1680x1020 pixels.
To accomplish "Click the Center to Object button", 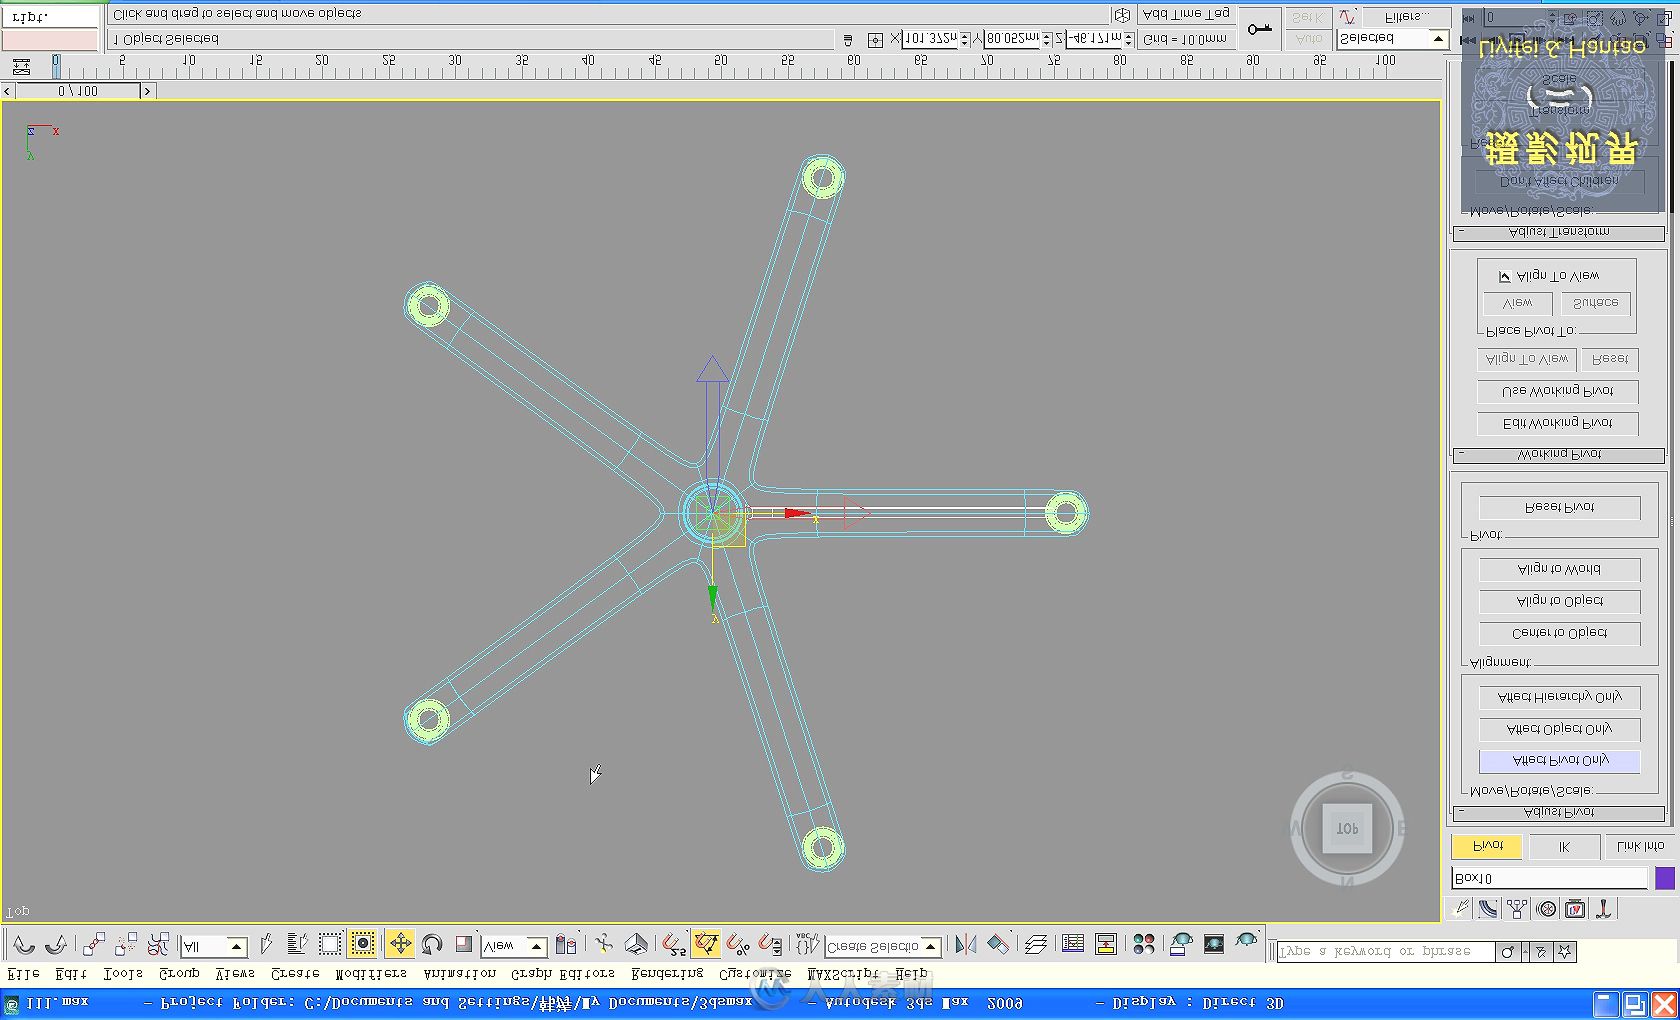I will pyautogui.click(x=1560, y=634).
